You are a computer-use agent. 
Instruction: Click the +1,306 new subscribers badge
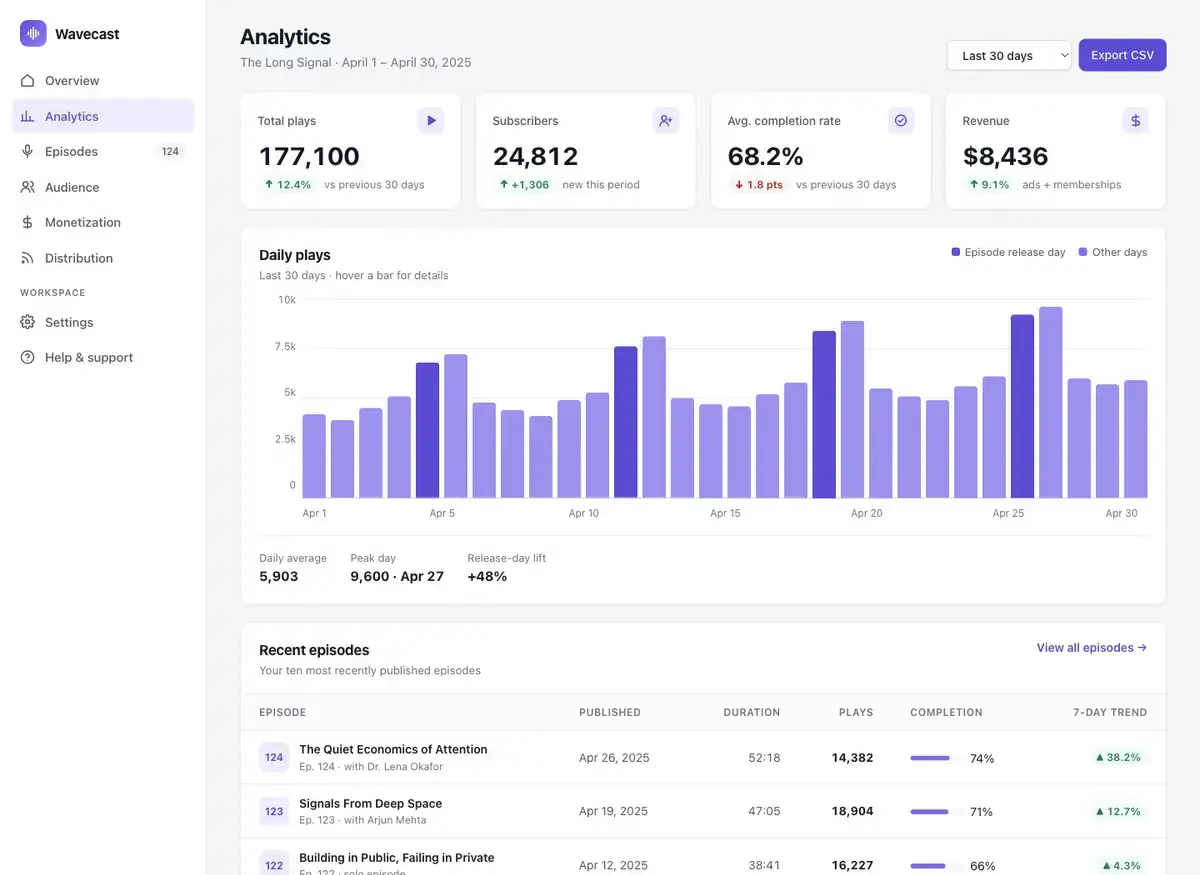tap(524, 184)
